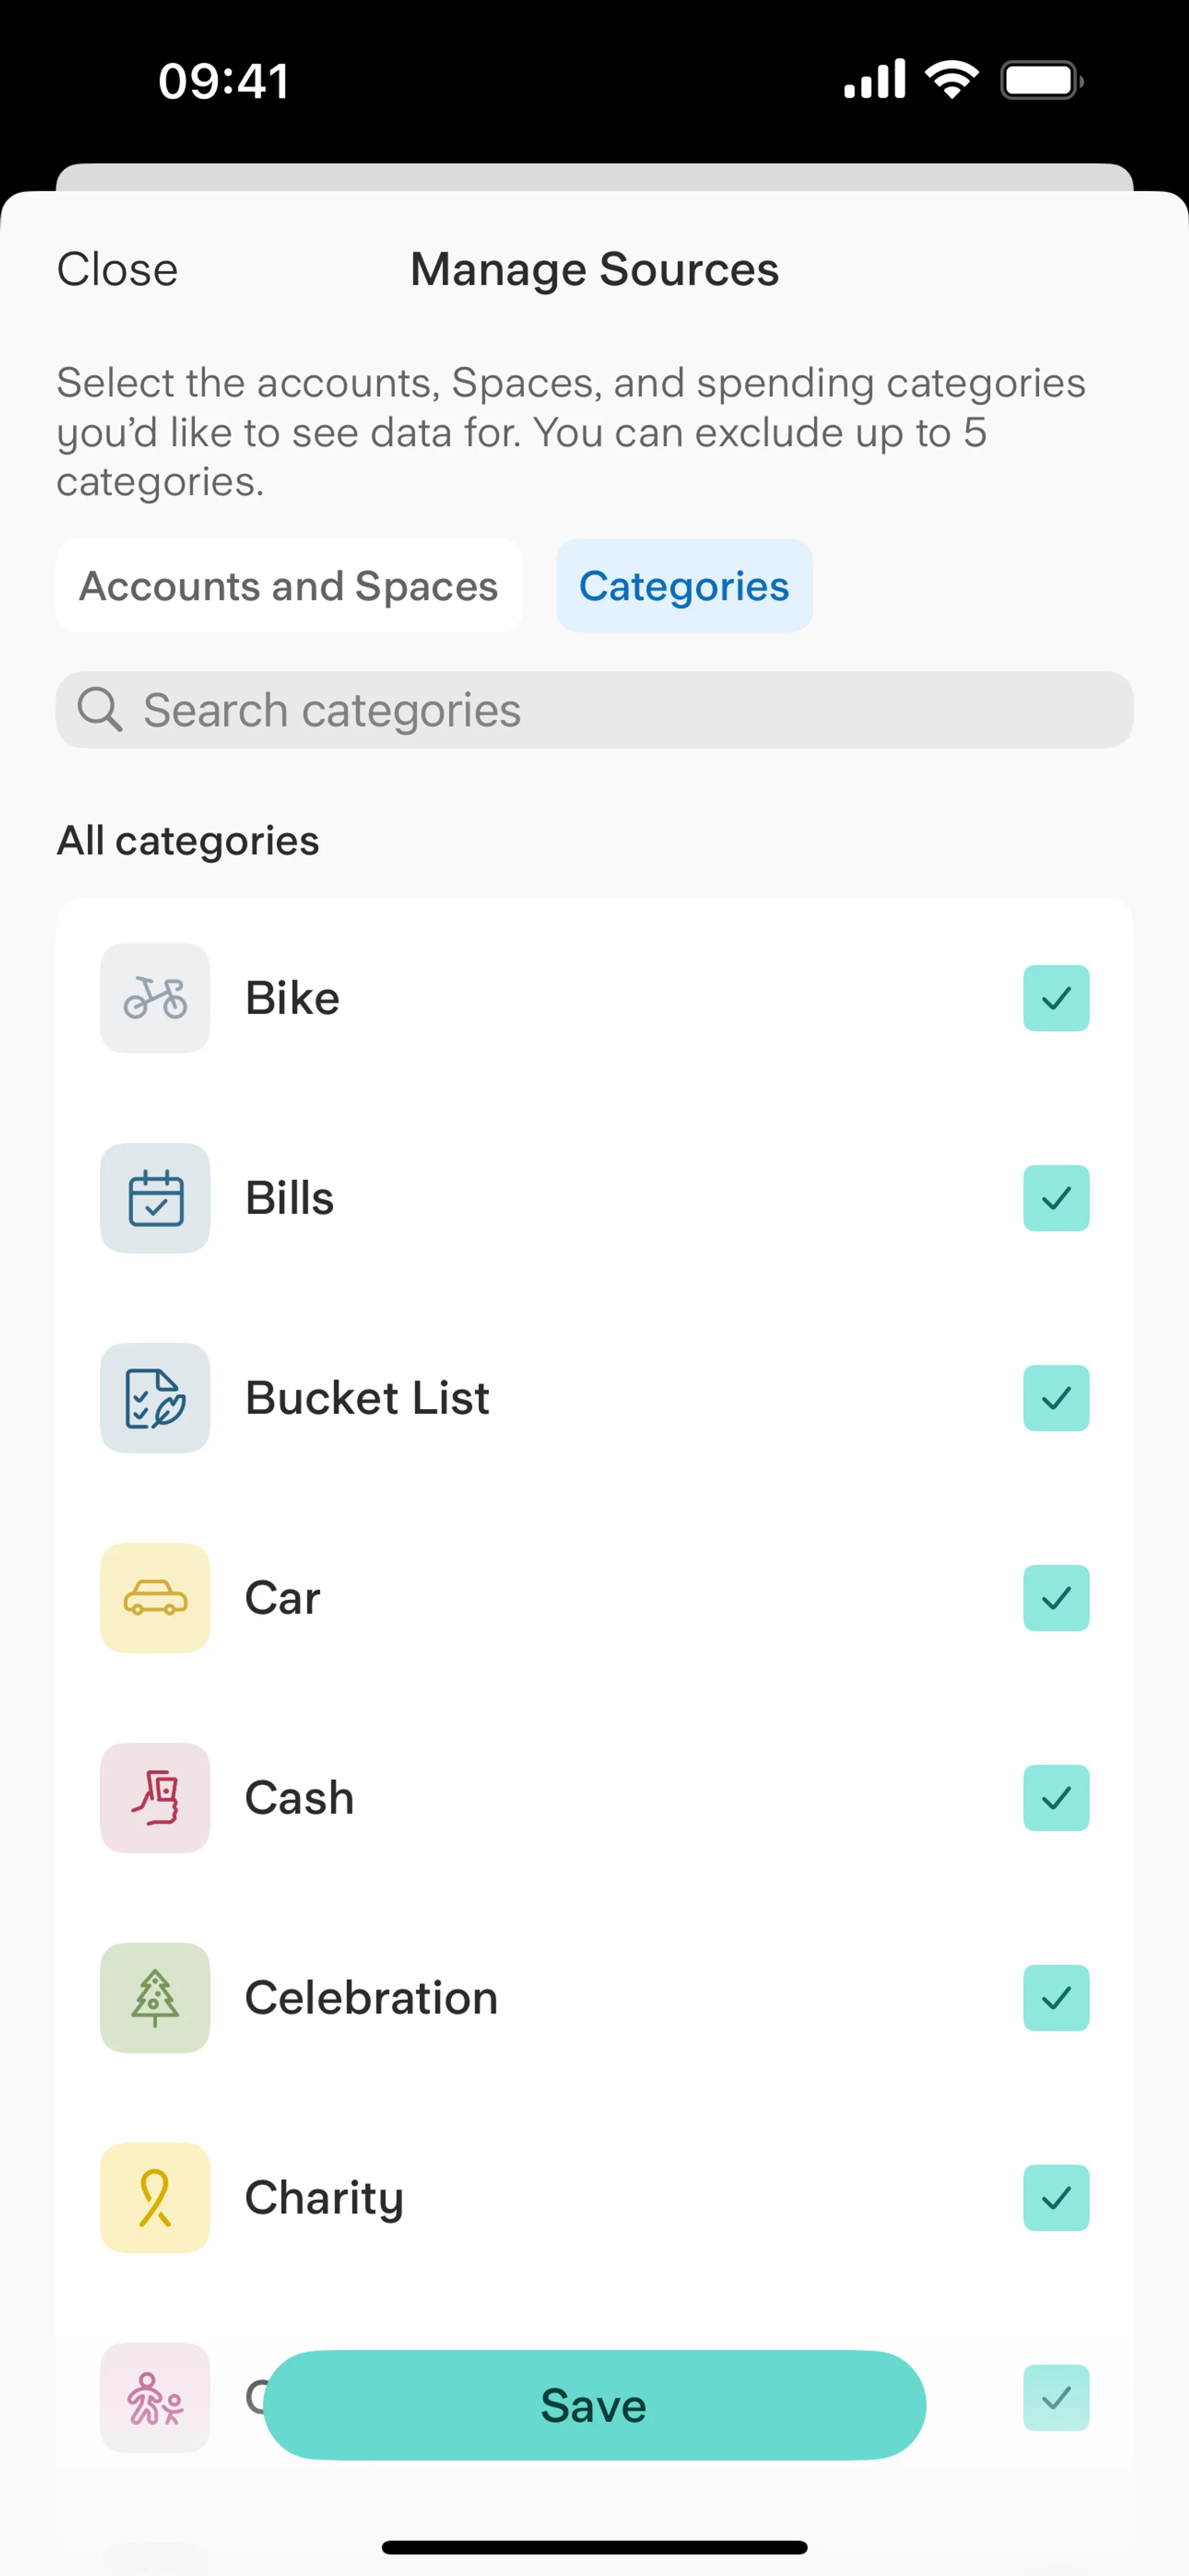
Task: Toggle the Car checkbox off
Action: click(x=1056, y=1598)
